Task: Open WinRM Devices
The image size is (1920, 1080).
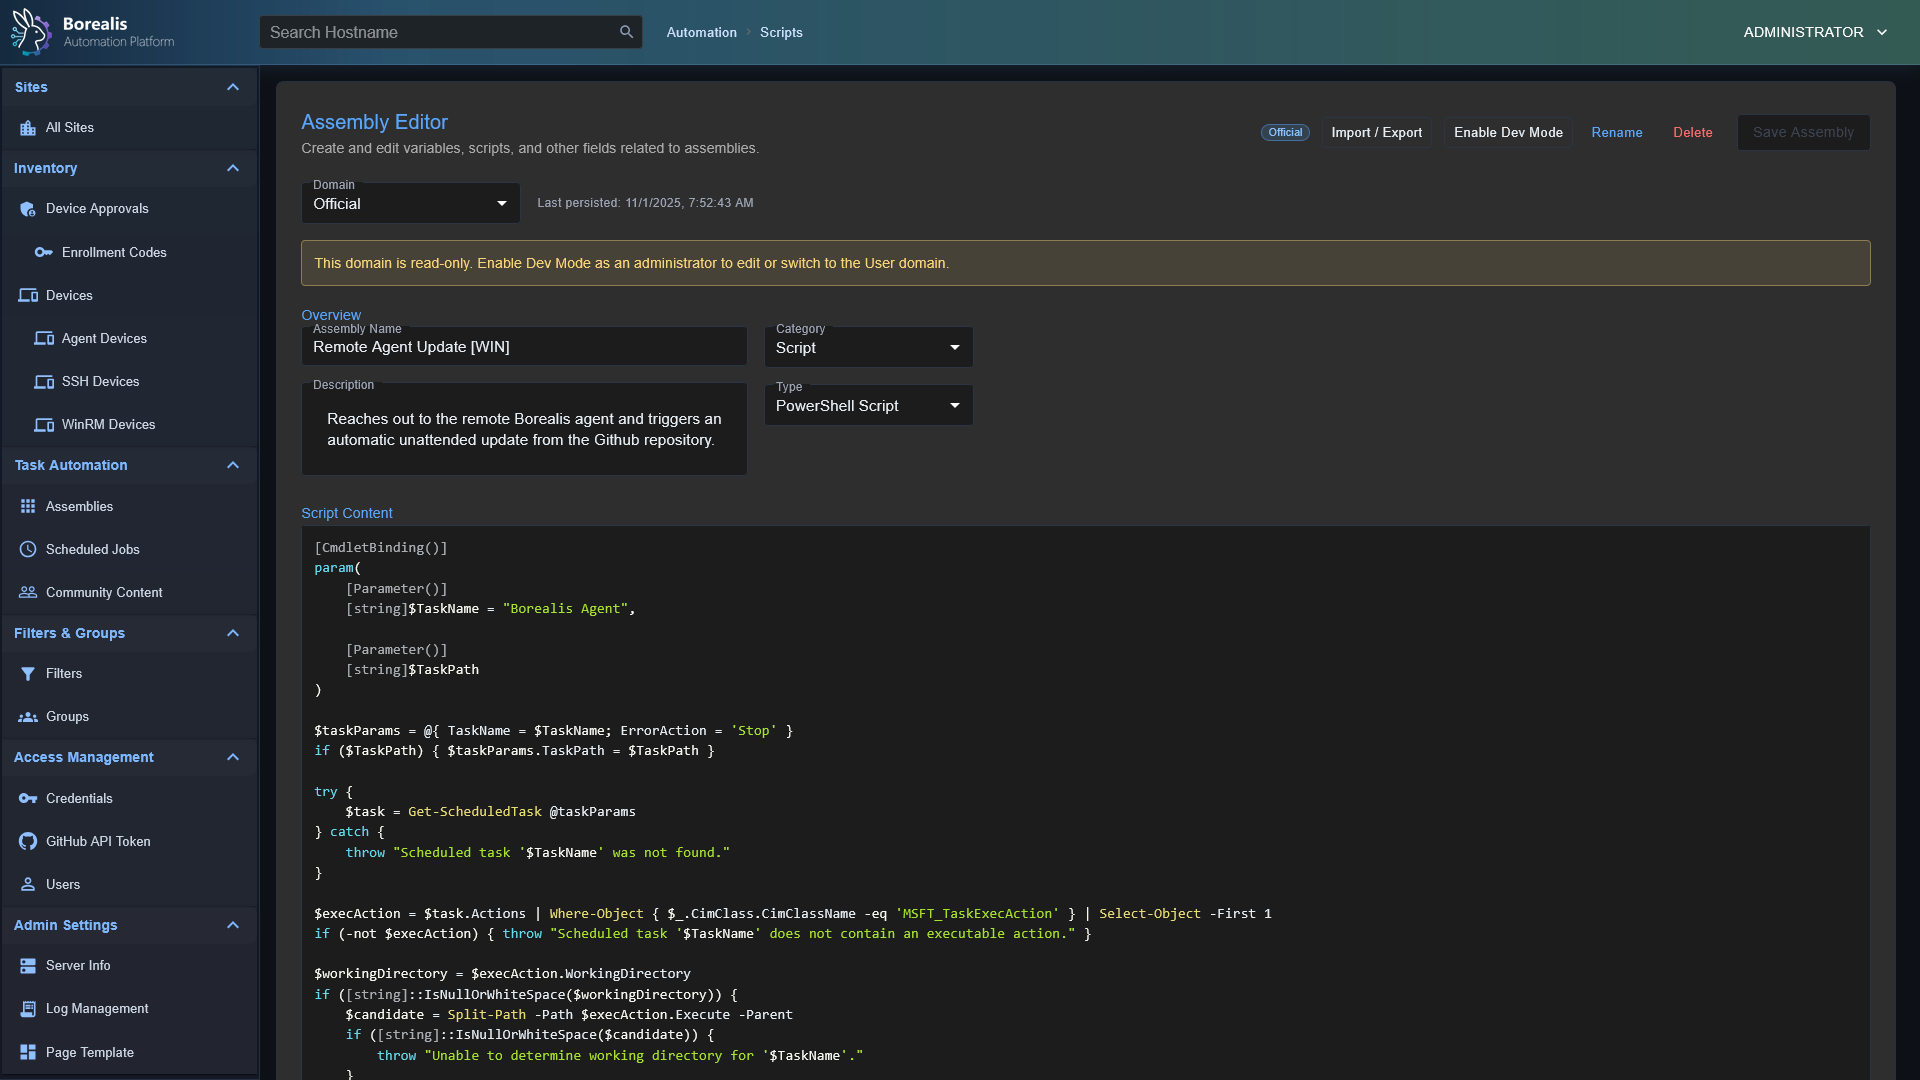Action: (108, 424)
